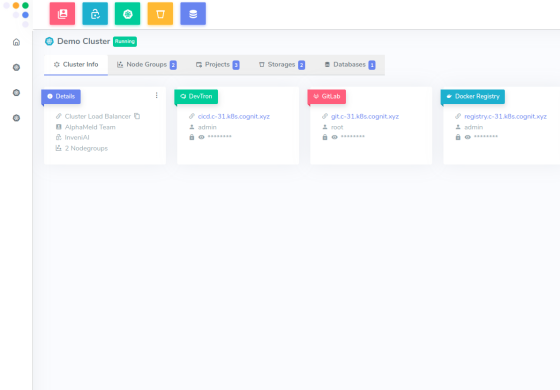
Task: Show GitLab password using eye icon
Action: pos(335,137)
